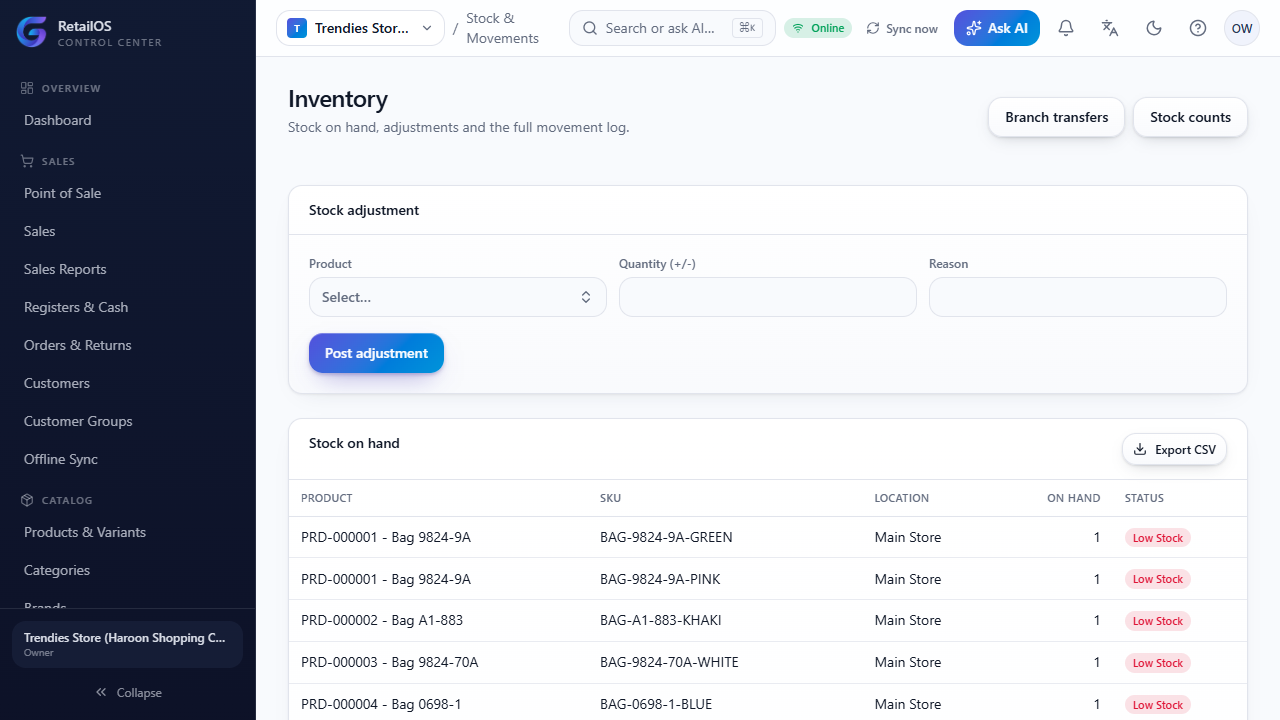Open the language translation icon
The width and height of the screenshot is (1280, 720).
[x=1110, y=28]
